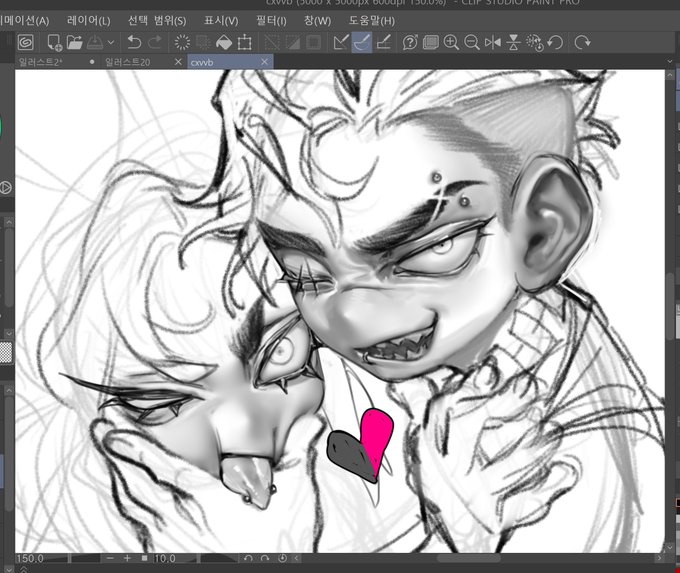Open the 창(W) menu
680x573 pixels.
tap(317, 20)
